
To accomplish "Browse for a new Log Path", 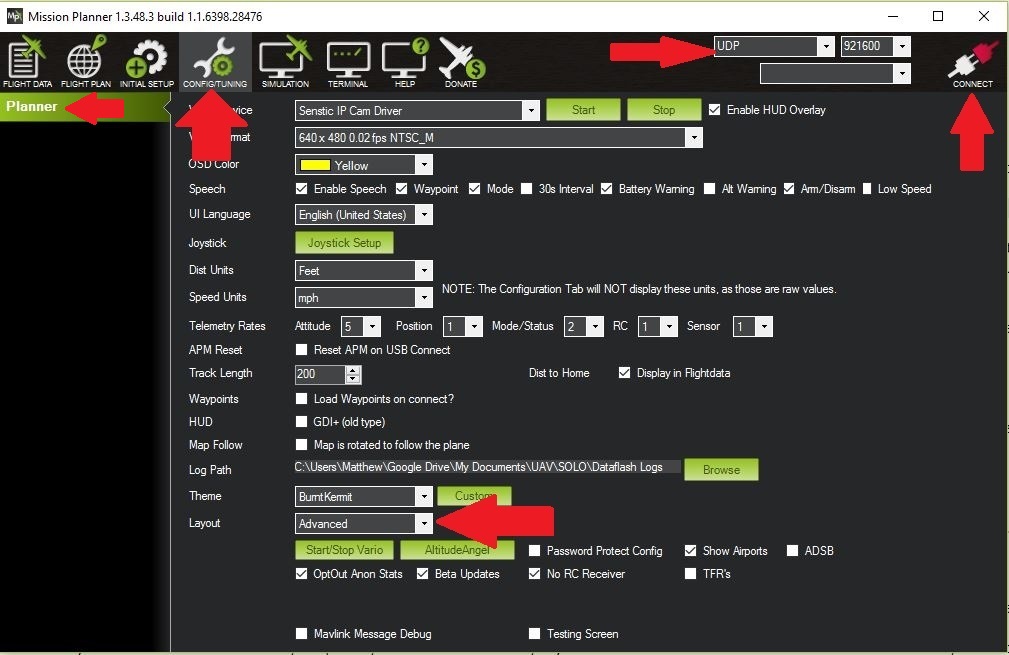I will [x=721, y=469].
